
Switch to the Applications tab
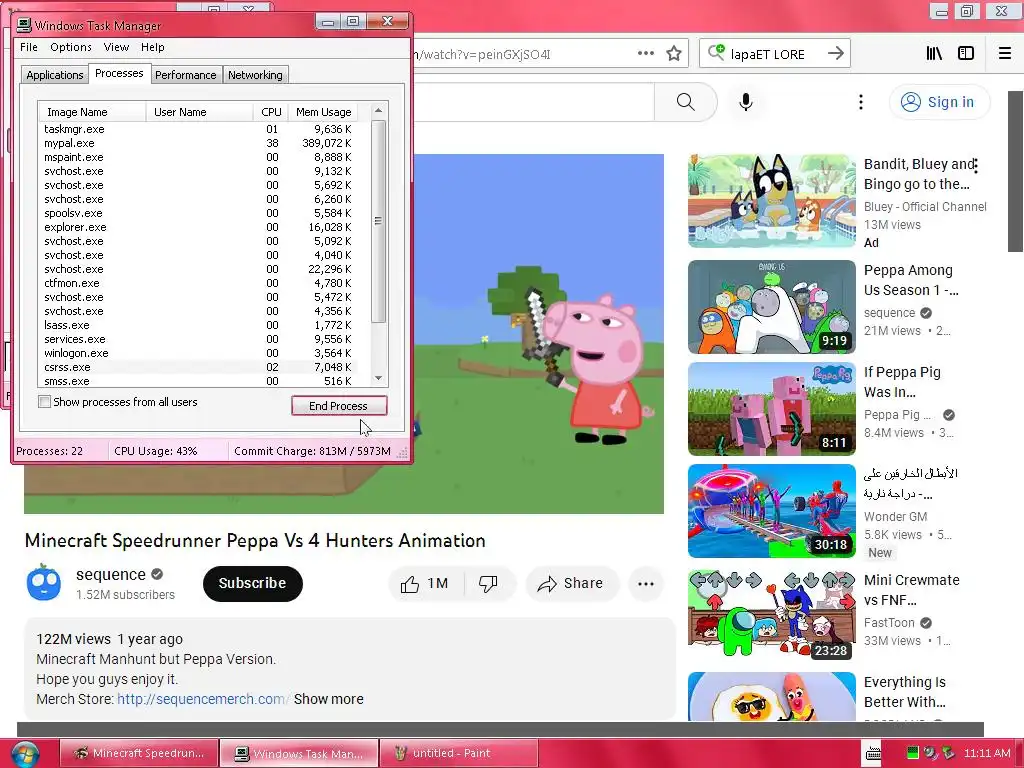(x=55, y=75)
